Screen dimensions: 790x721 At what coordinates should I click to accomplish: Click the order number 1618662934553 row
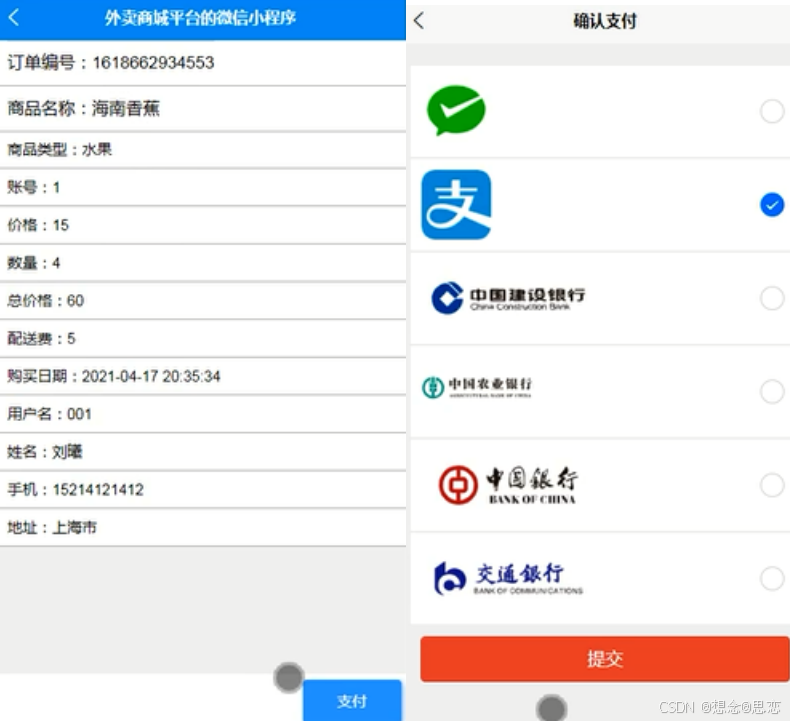(x=203, y=63)
